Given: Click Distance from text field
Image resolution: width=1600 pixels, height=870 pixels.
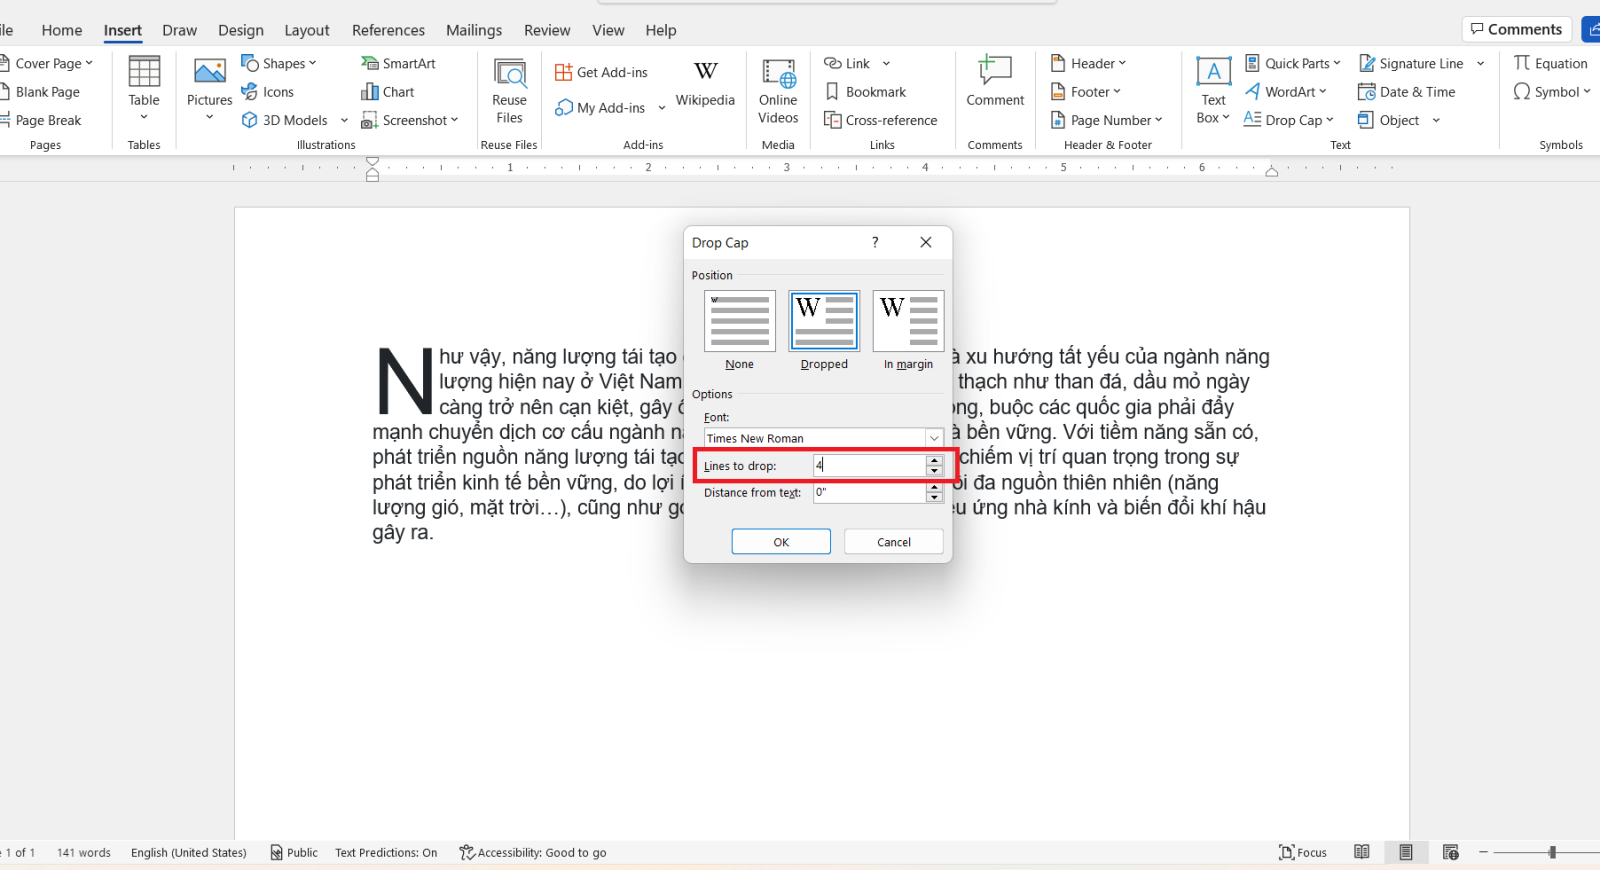Looking at the screenshot, I should coord(869,492).
